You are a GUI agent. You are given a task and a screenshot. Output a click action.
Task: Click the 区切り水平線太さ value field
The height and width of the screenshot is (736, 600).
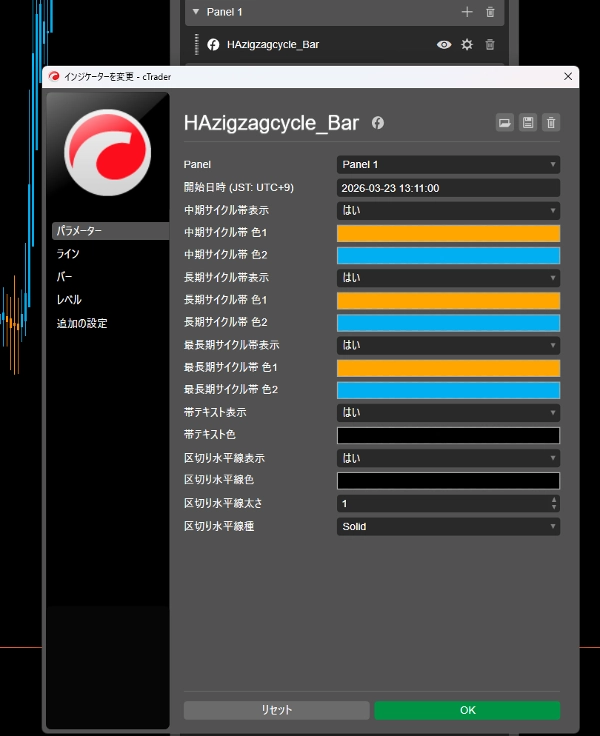[444, 504]
